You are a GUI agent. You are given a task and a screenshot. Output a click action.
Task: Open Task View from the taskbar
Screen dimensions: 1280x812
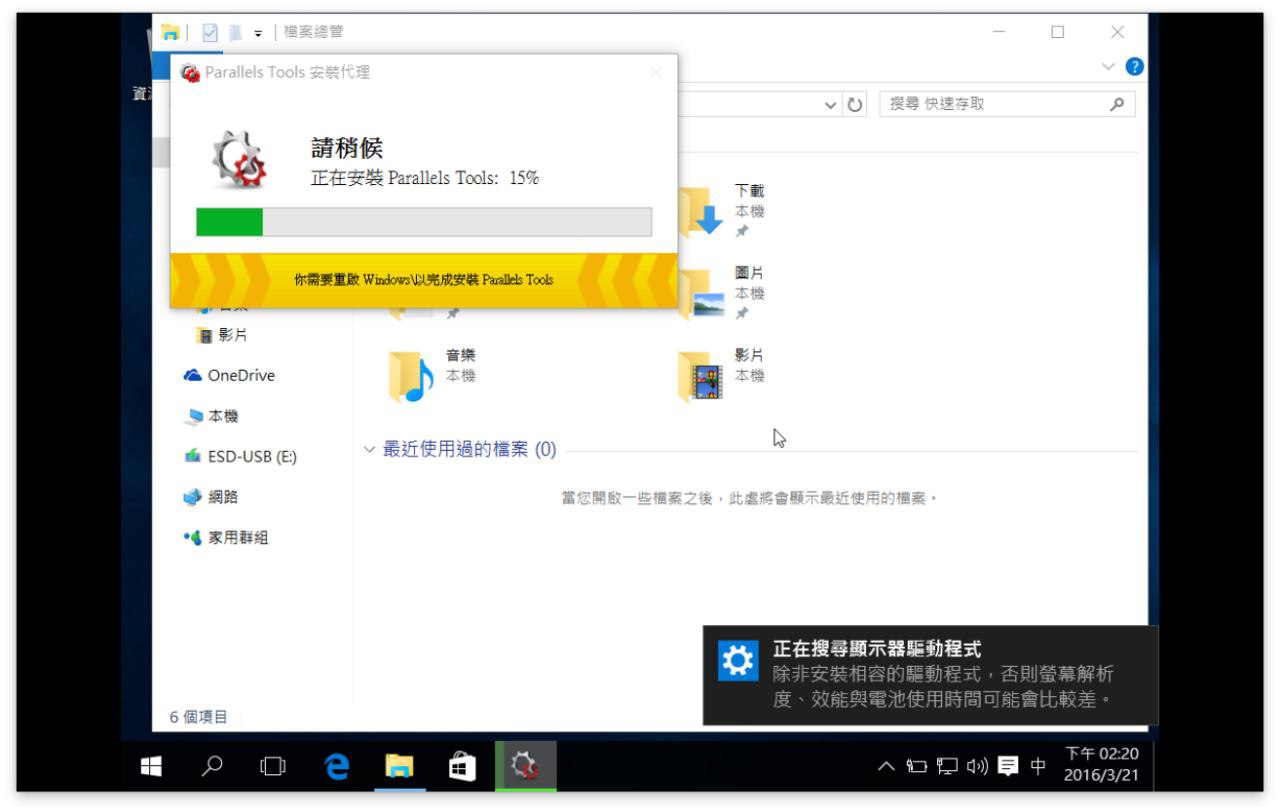click(x=272, y=767)
